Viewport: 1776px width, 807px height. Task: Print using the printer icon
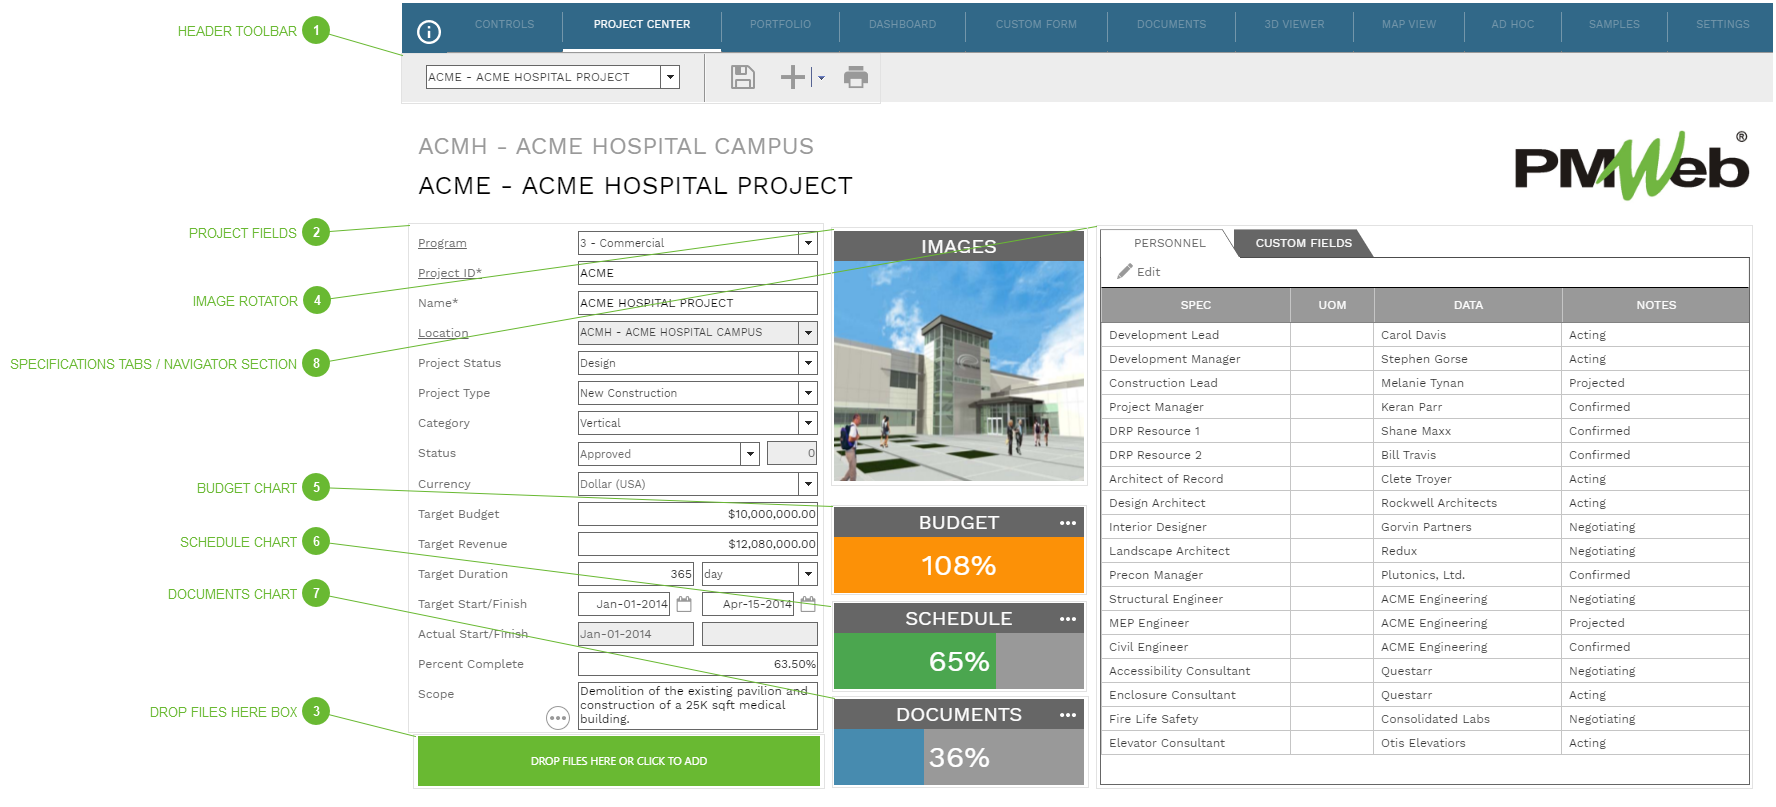(856, 77)
